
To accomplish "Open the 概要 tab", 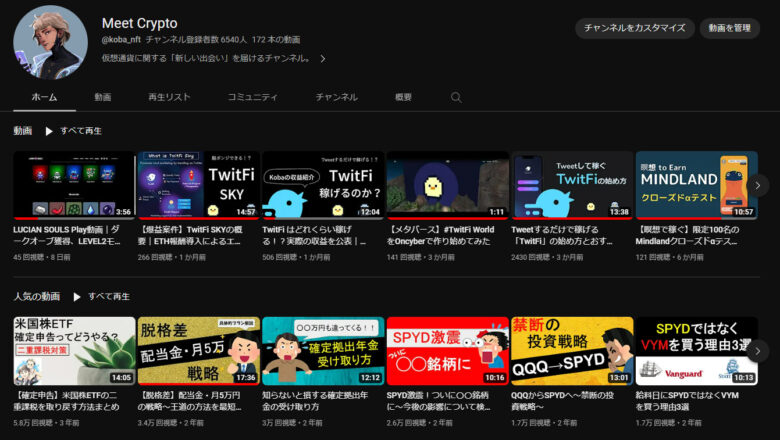I will coord(403,97).
